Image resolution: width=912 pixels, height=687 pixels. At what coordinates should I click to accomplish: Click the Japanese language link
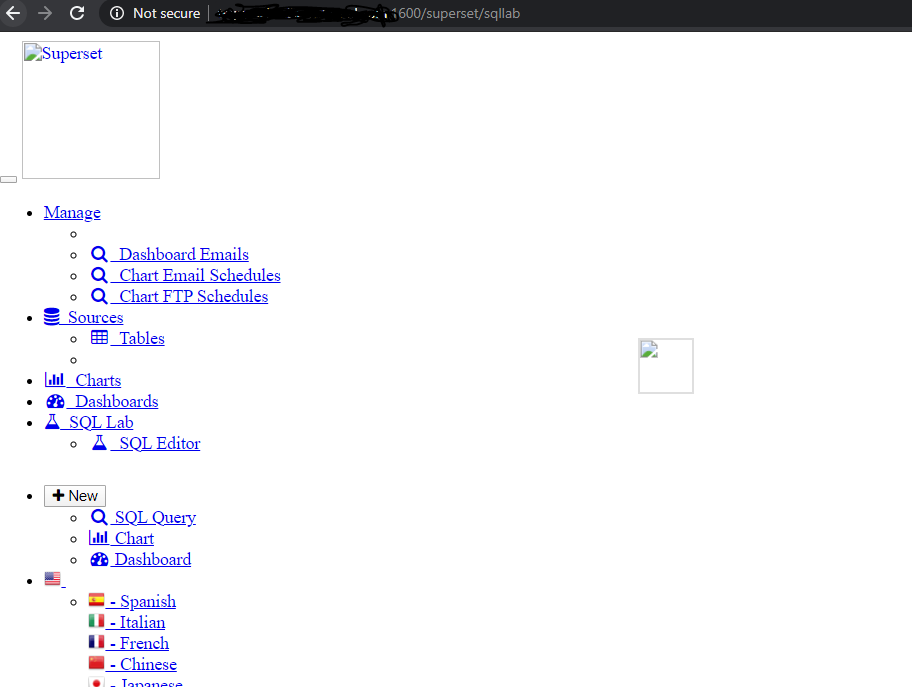[x=150, y=682]
